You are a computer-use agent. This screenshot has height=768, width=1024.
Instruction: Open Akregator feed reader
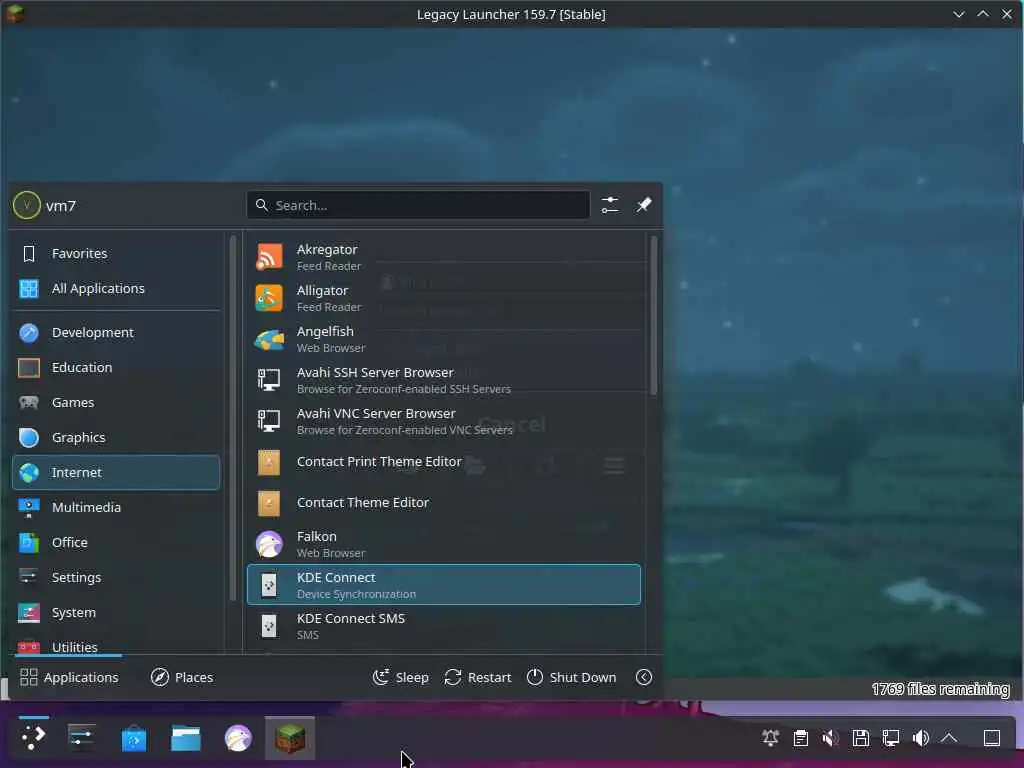click(443, 257)
